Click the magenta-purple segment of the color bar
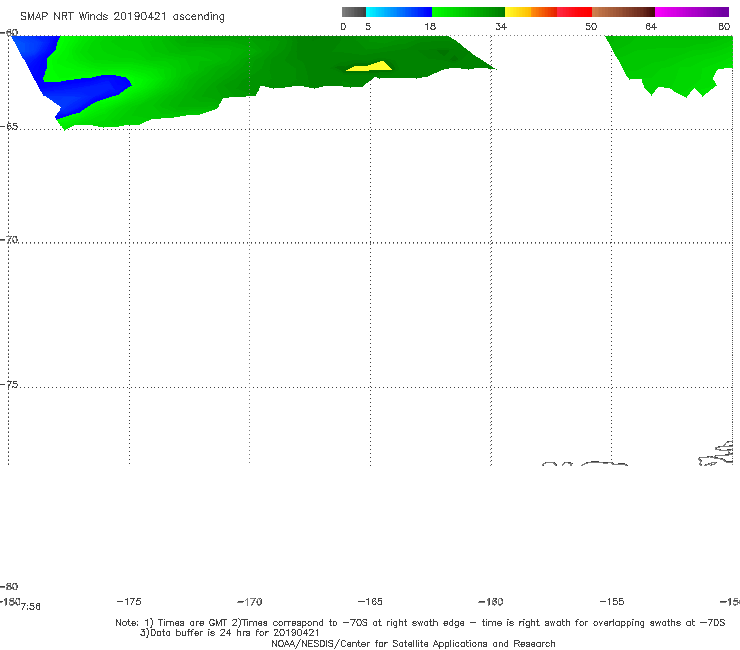 pyautogui.click(x=692, y=12)
